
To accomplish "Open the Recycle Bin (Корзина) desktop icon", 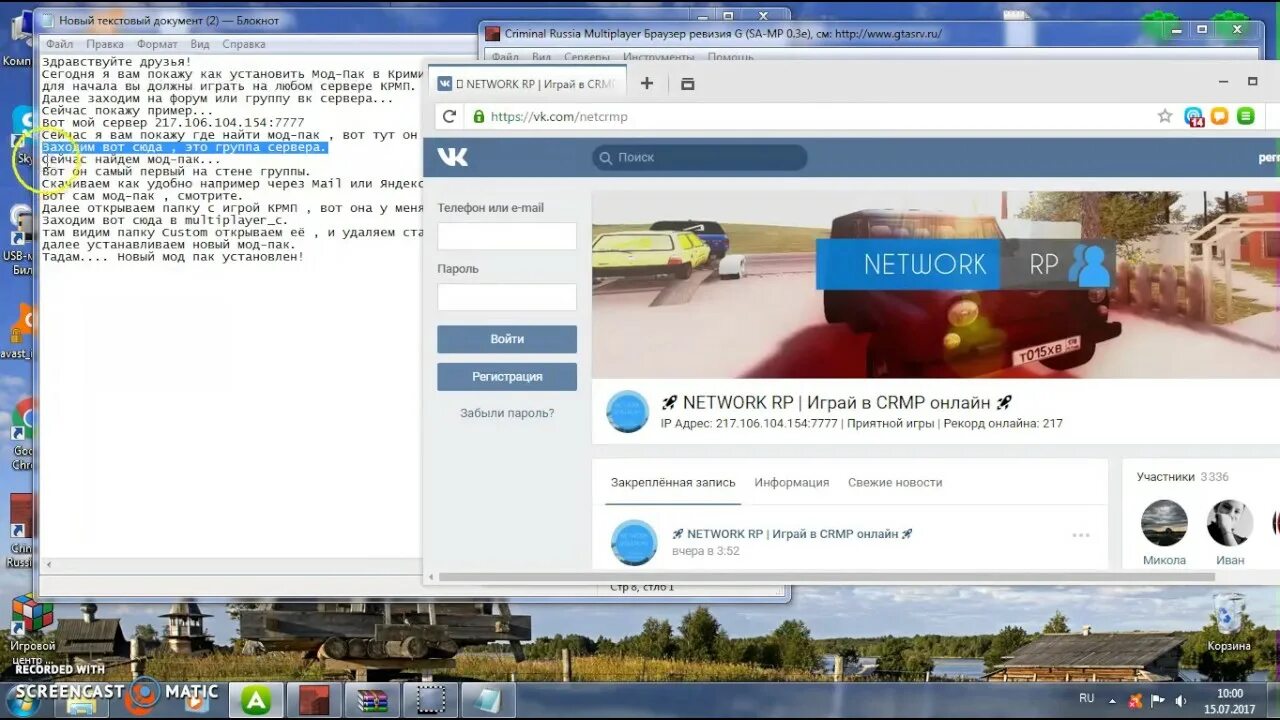I will coord(1229,624).
